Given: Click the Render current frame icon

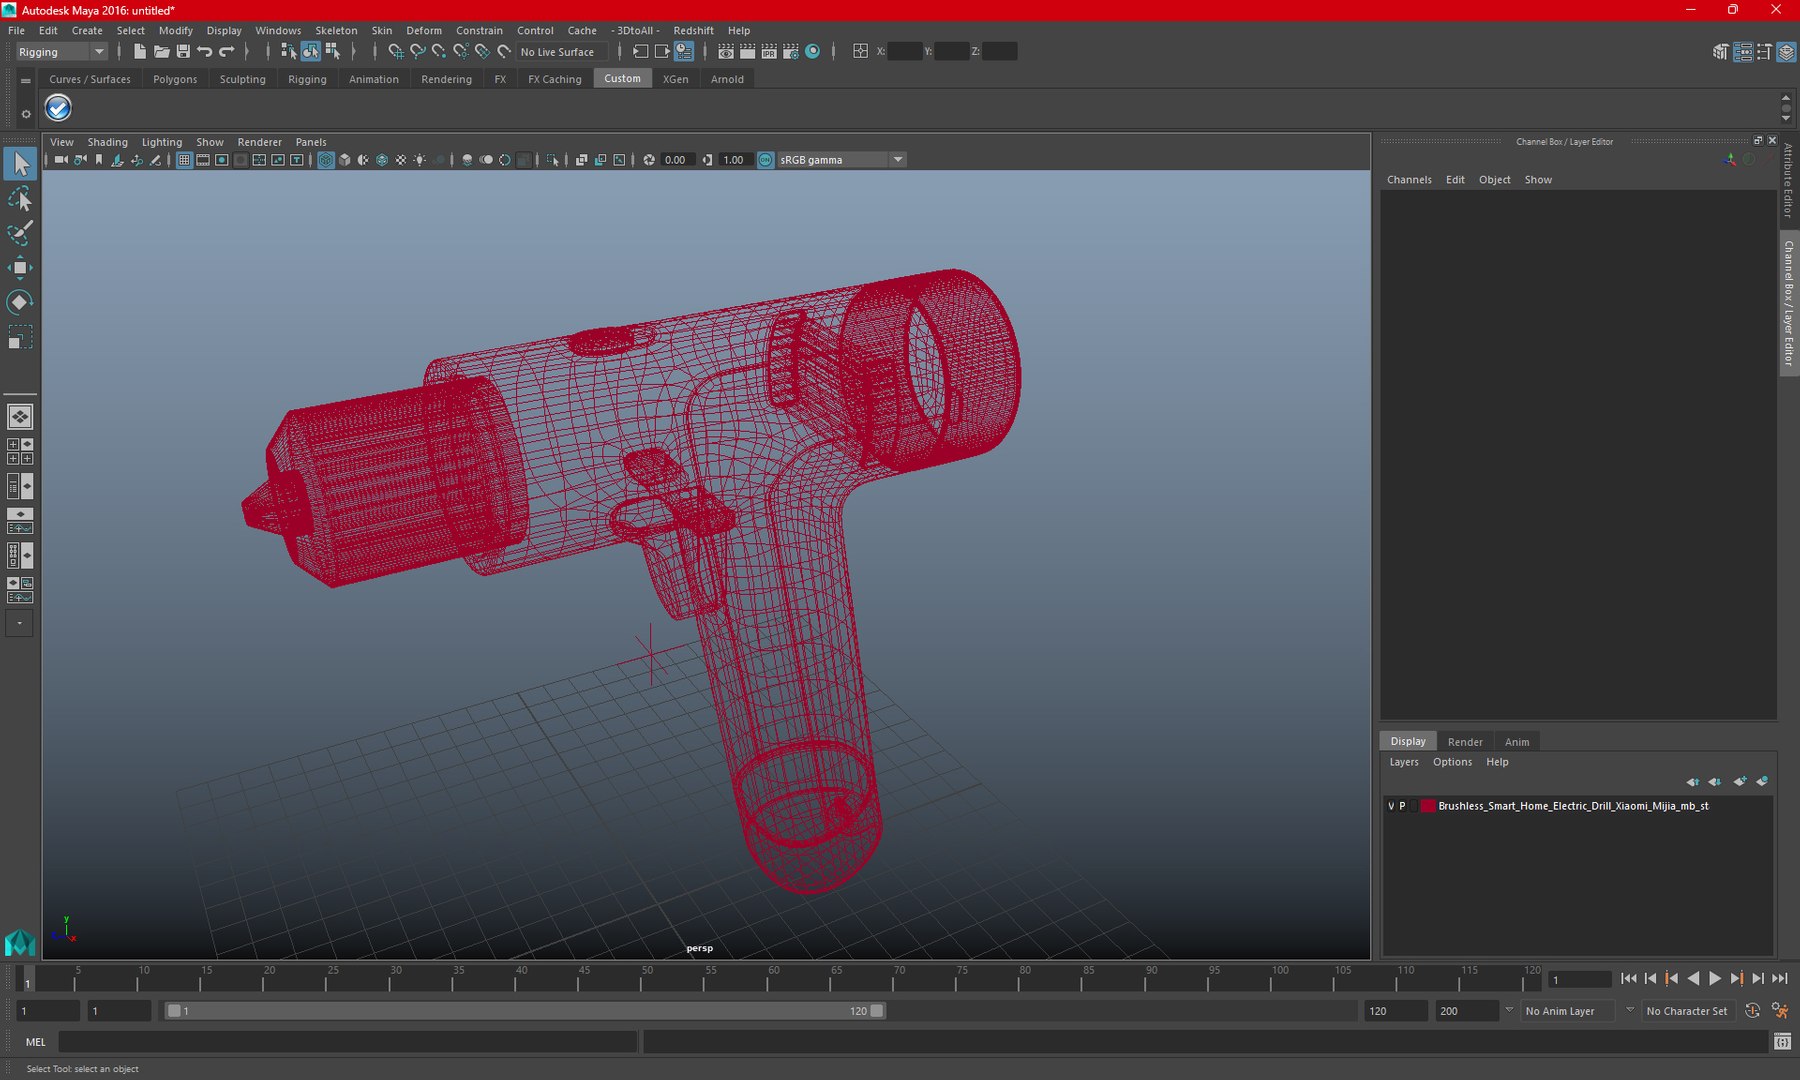Looking at the screenshot, I should pyautogui.click(x=747, y=52).
